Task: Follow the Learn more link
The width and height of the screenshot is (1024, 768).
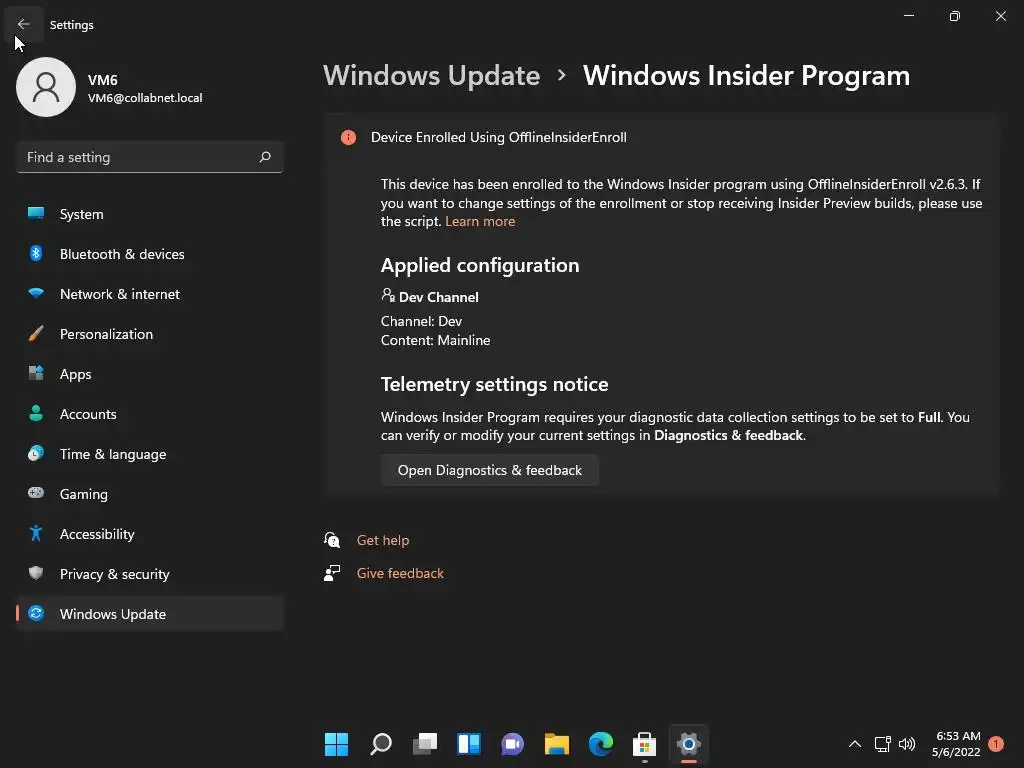Action: tap(480, 221)
